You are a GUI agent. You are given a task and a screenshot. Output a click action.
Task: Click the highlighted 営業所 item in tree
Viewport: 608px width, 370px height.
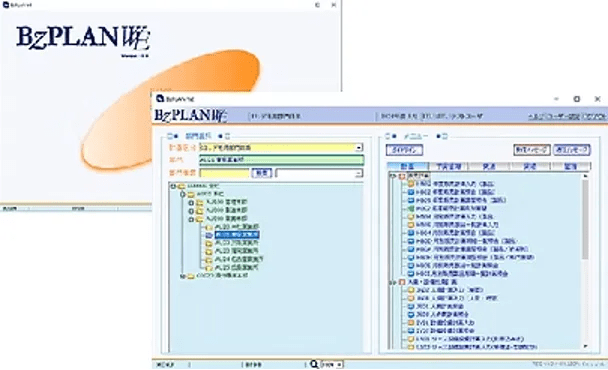point(237,235)
